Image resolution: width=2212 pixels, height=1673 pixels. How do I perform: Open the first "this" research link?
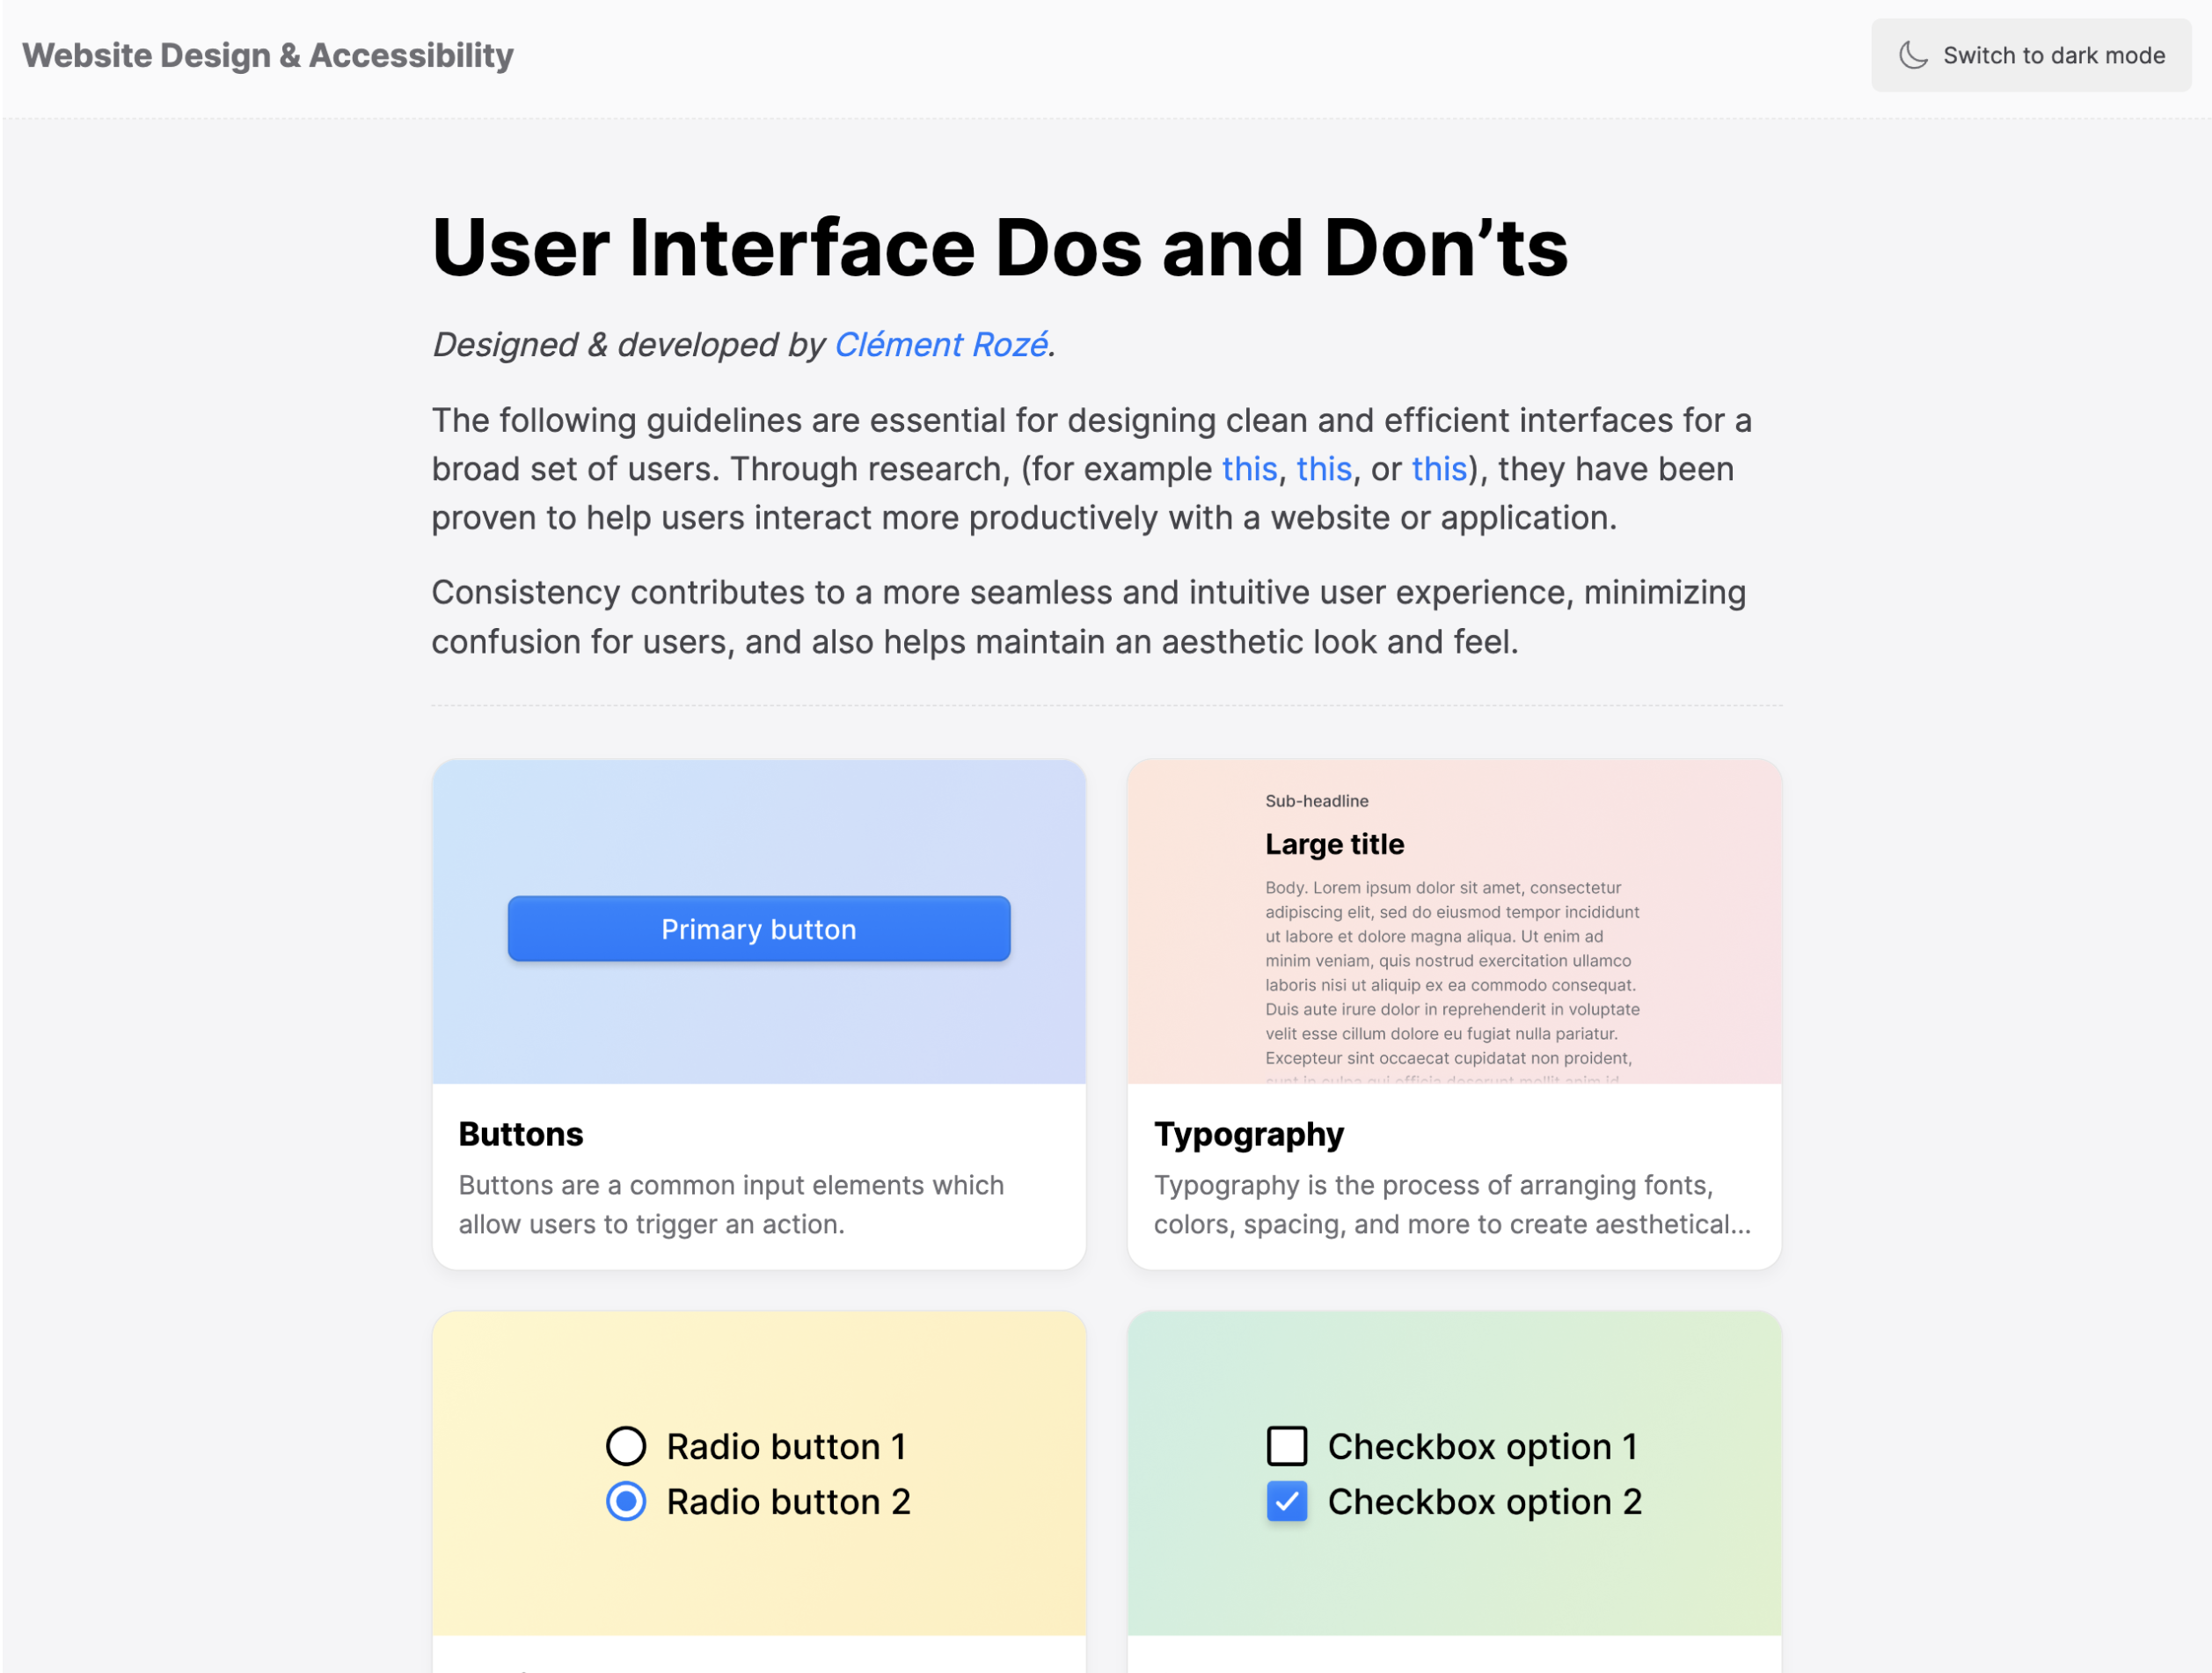[1249, 468]
